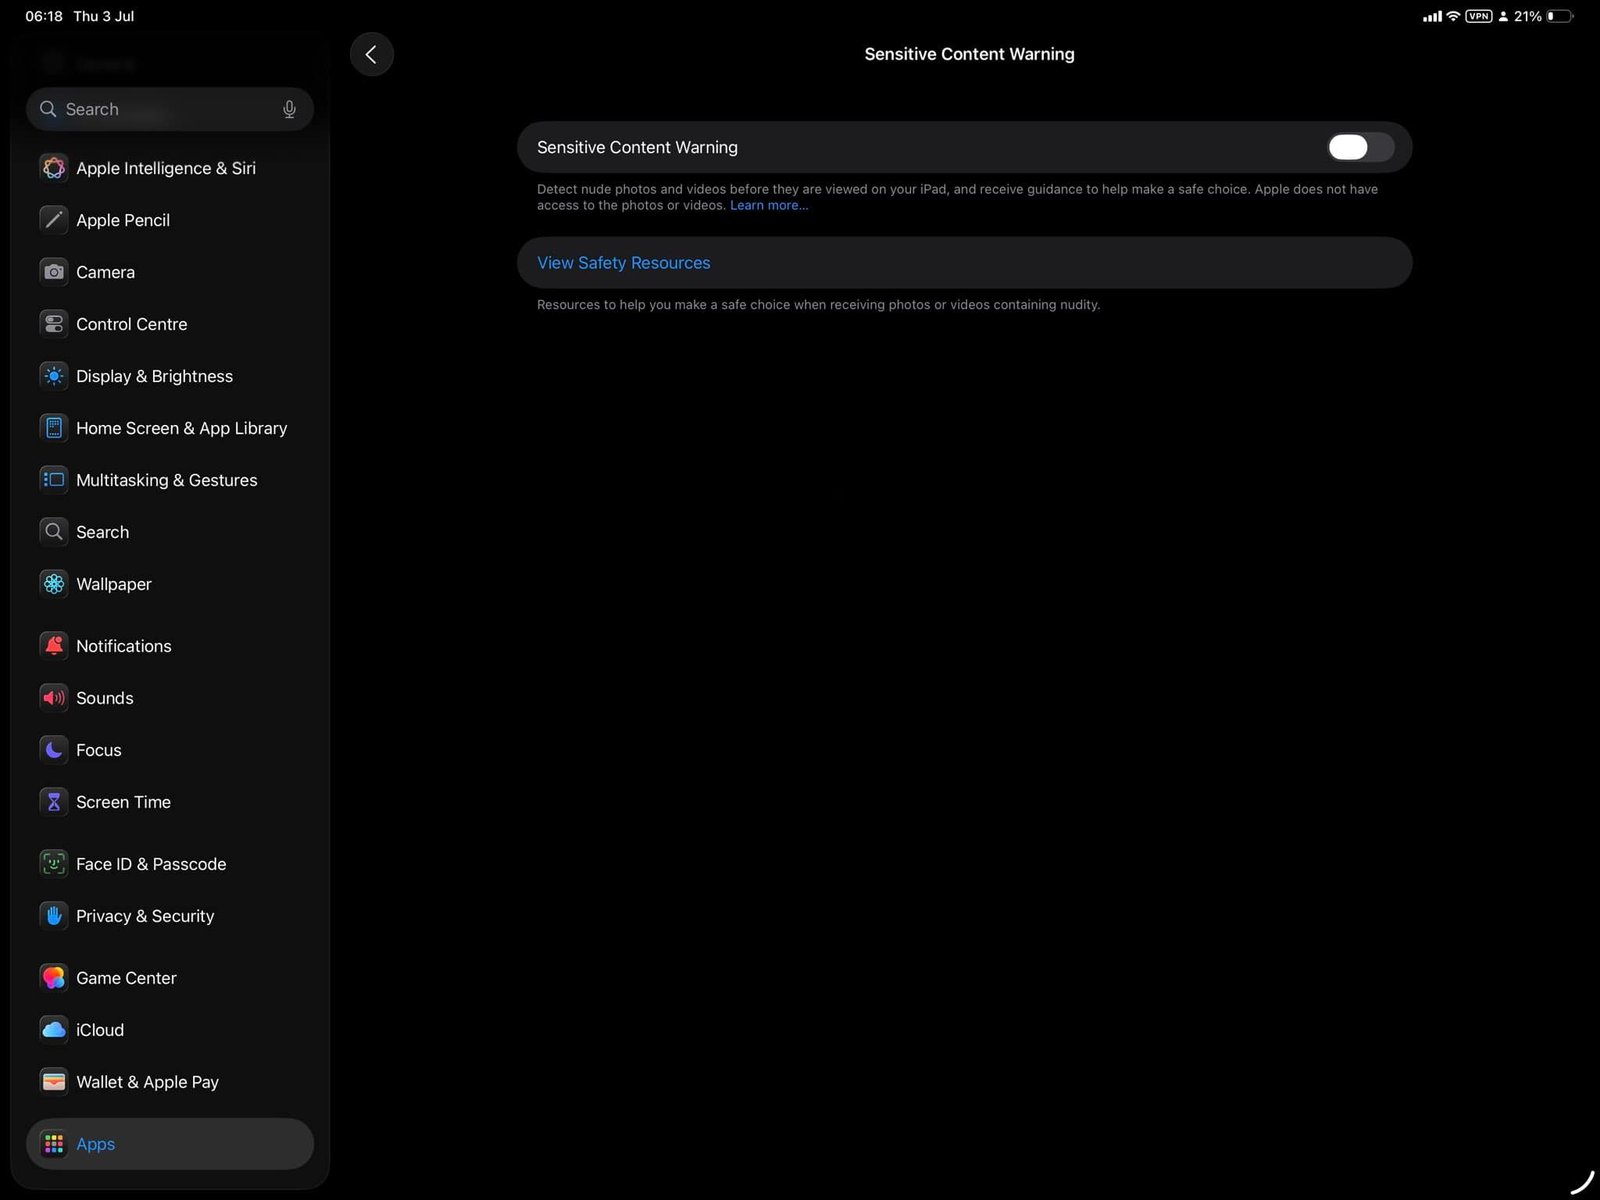Image resolution: width=1600 pixels, height=1200 pixels.
Task: Select Privacy & Security in sidebar
Action: click(x=145, y=916)
